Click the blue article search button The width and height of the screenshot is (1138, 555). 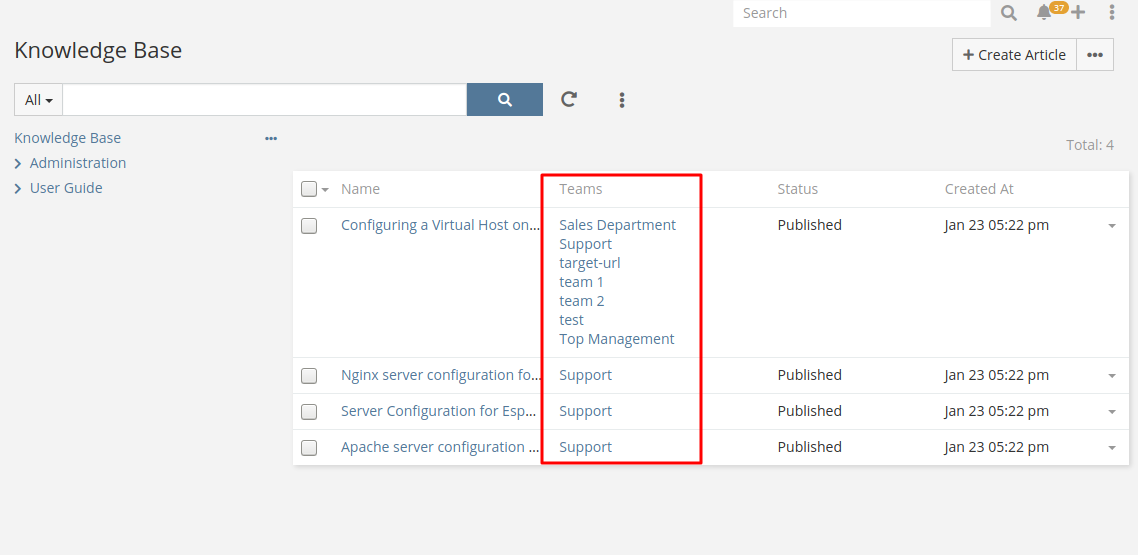(x=505, y=100)
